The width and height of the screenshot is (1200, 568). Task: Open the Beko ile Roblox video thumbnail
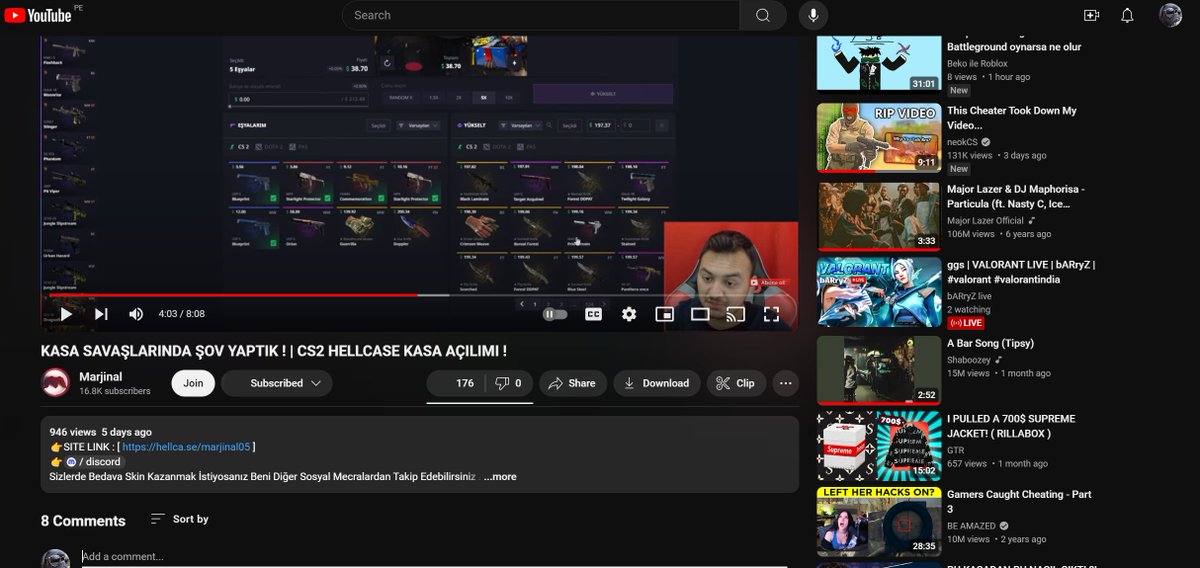coord(879,62)
